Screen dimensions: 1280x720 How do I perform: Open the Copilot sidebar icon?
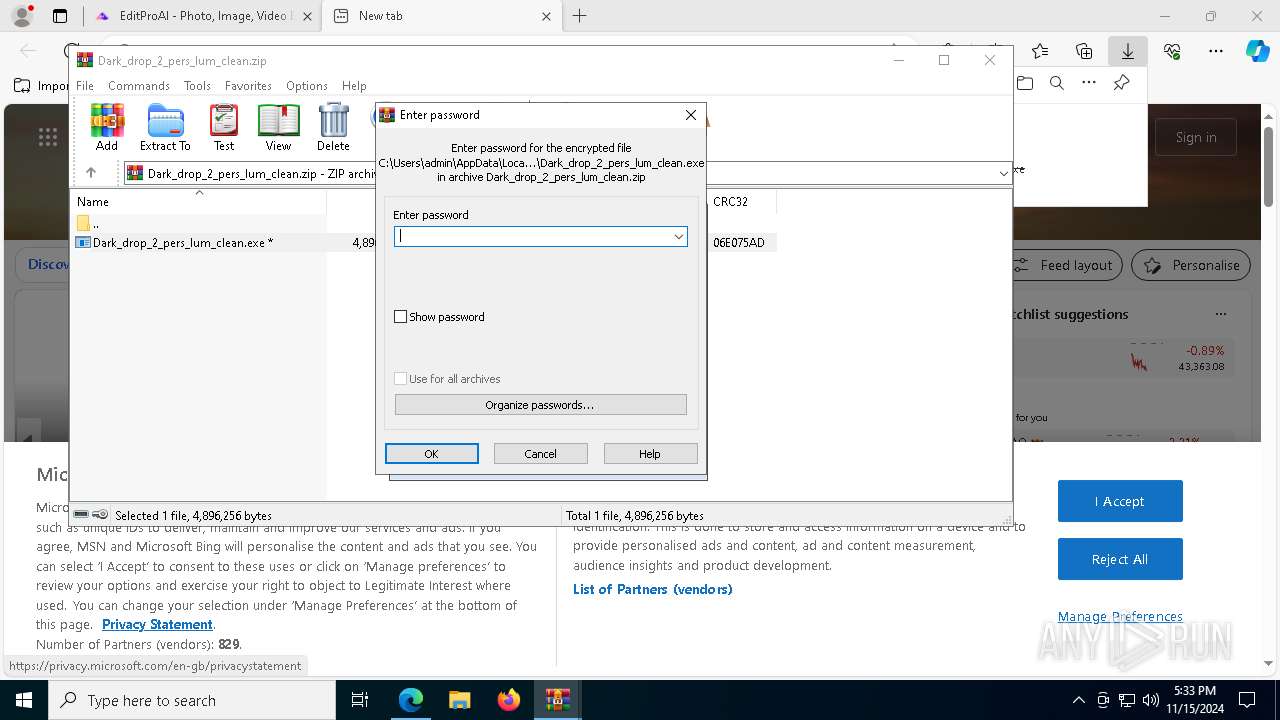pyautogui.click(x=1258, y=51)
